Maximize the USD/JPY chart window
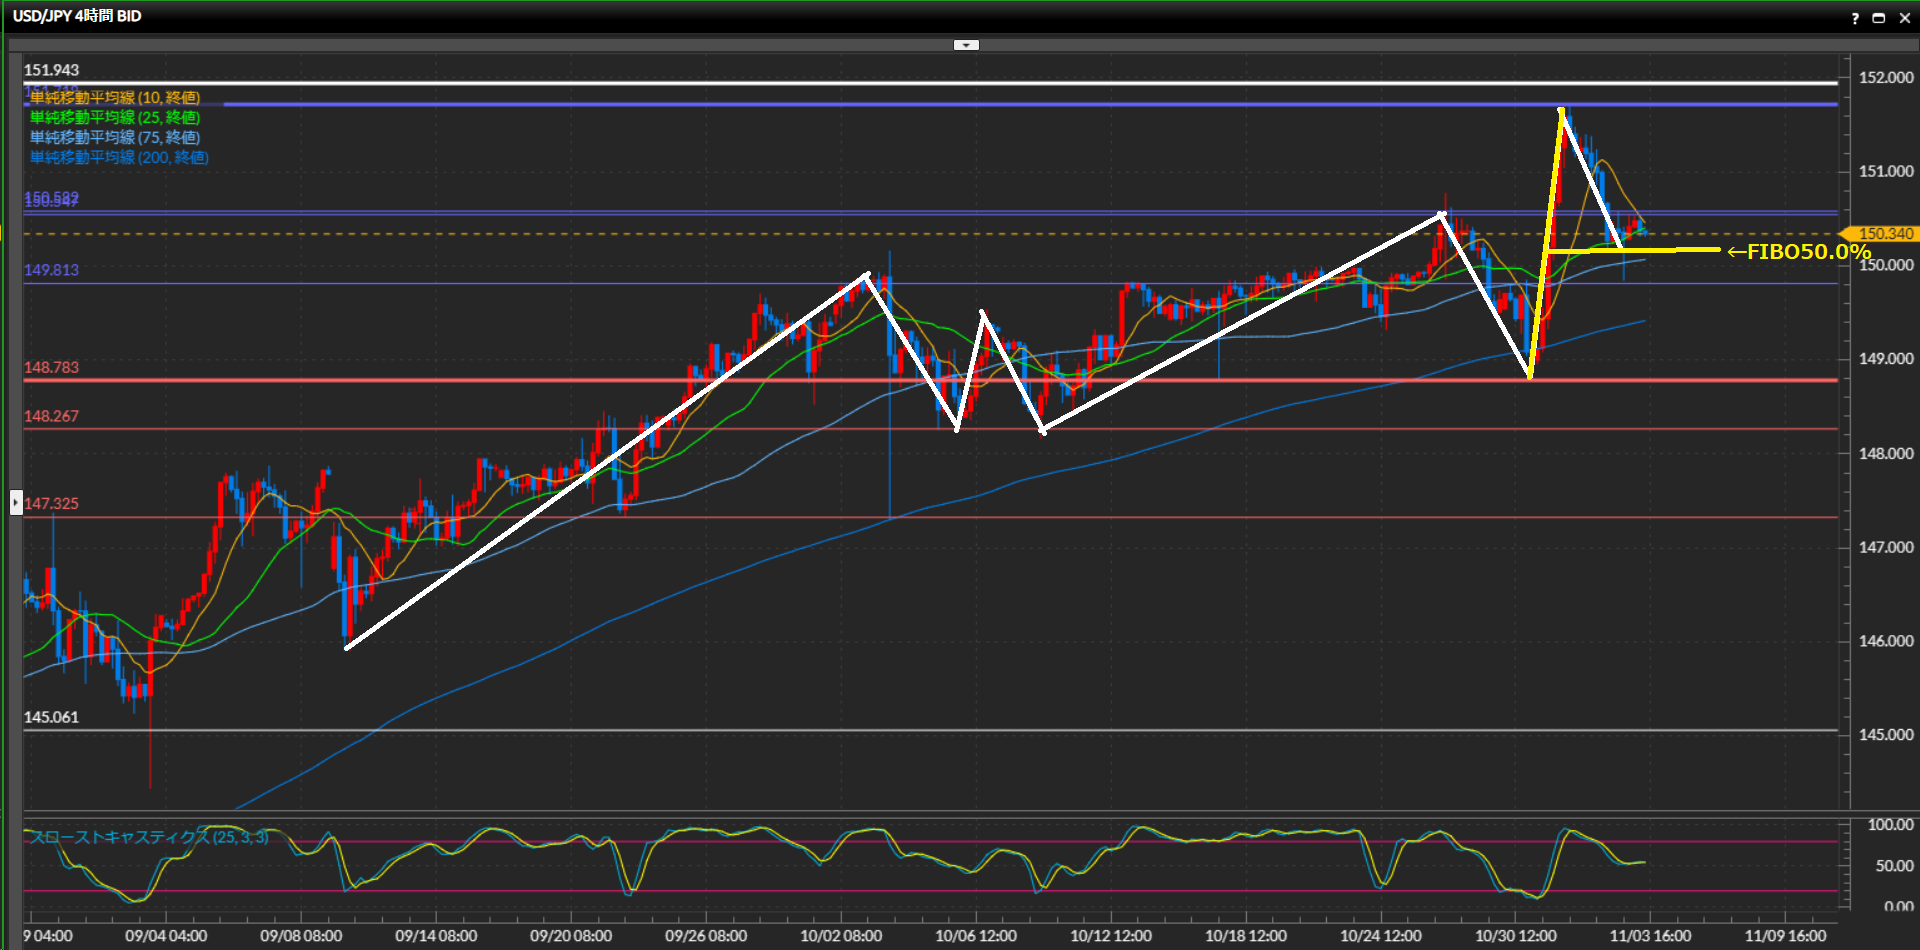 pos(1879,18)
